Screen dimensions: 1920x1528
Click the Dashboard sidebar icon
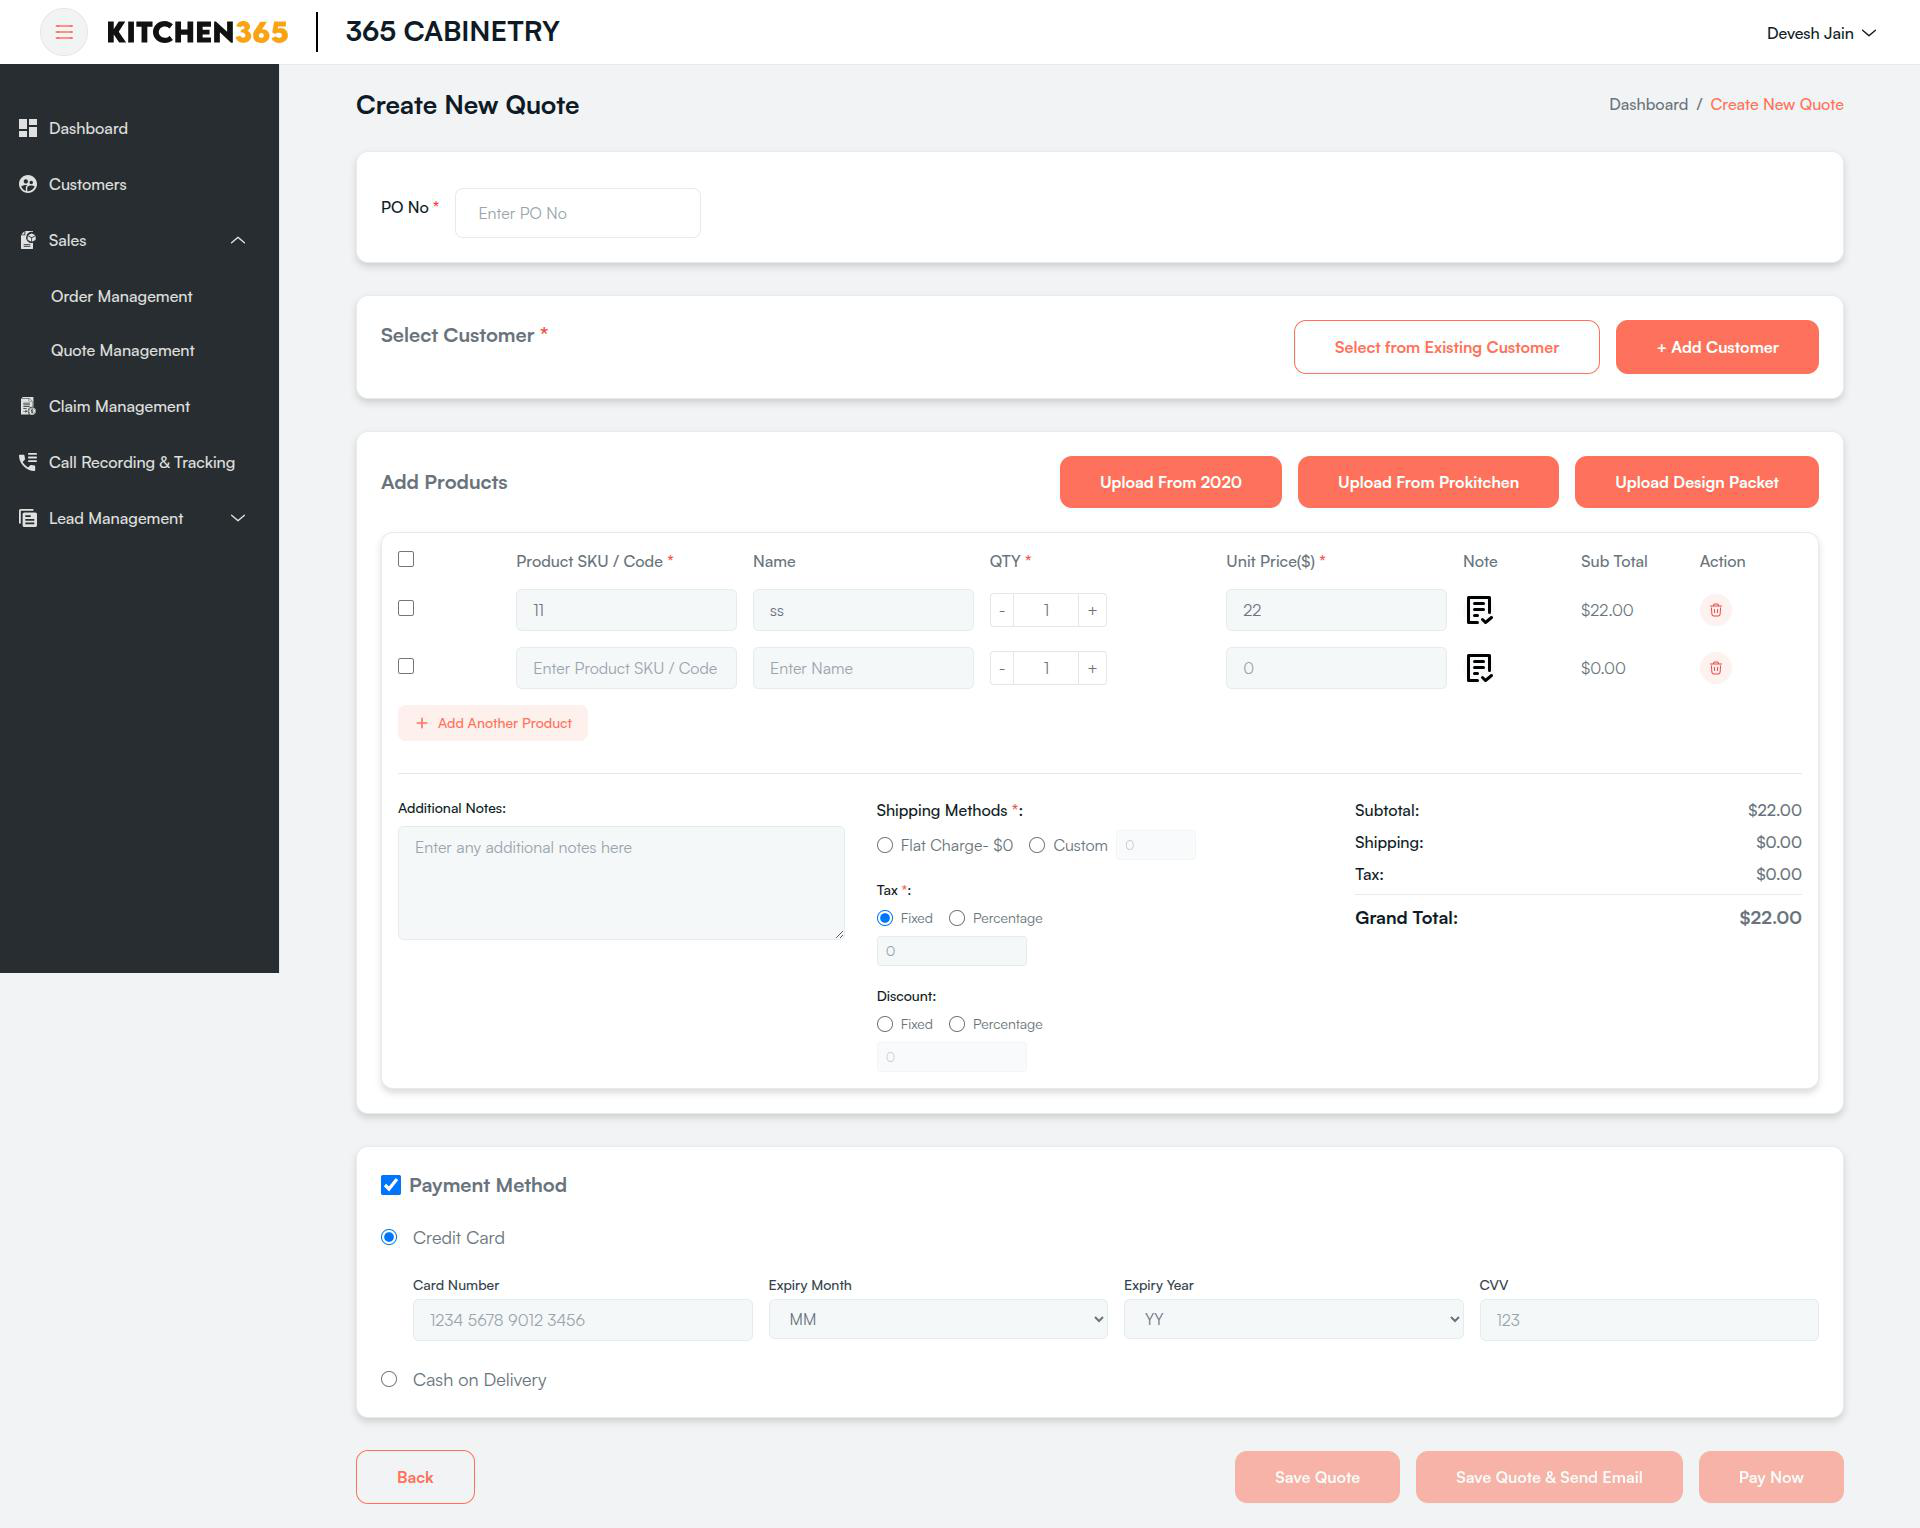[28, 128]
